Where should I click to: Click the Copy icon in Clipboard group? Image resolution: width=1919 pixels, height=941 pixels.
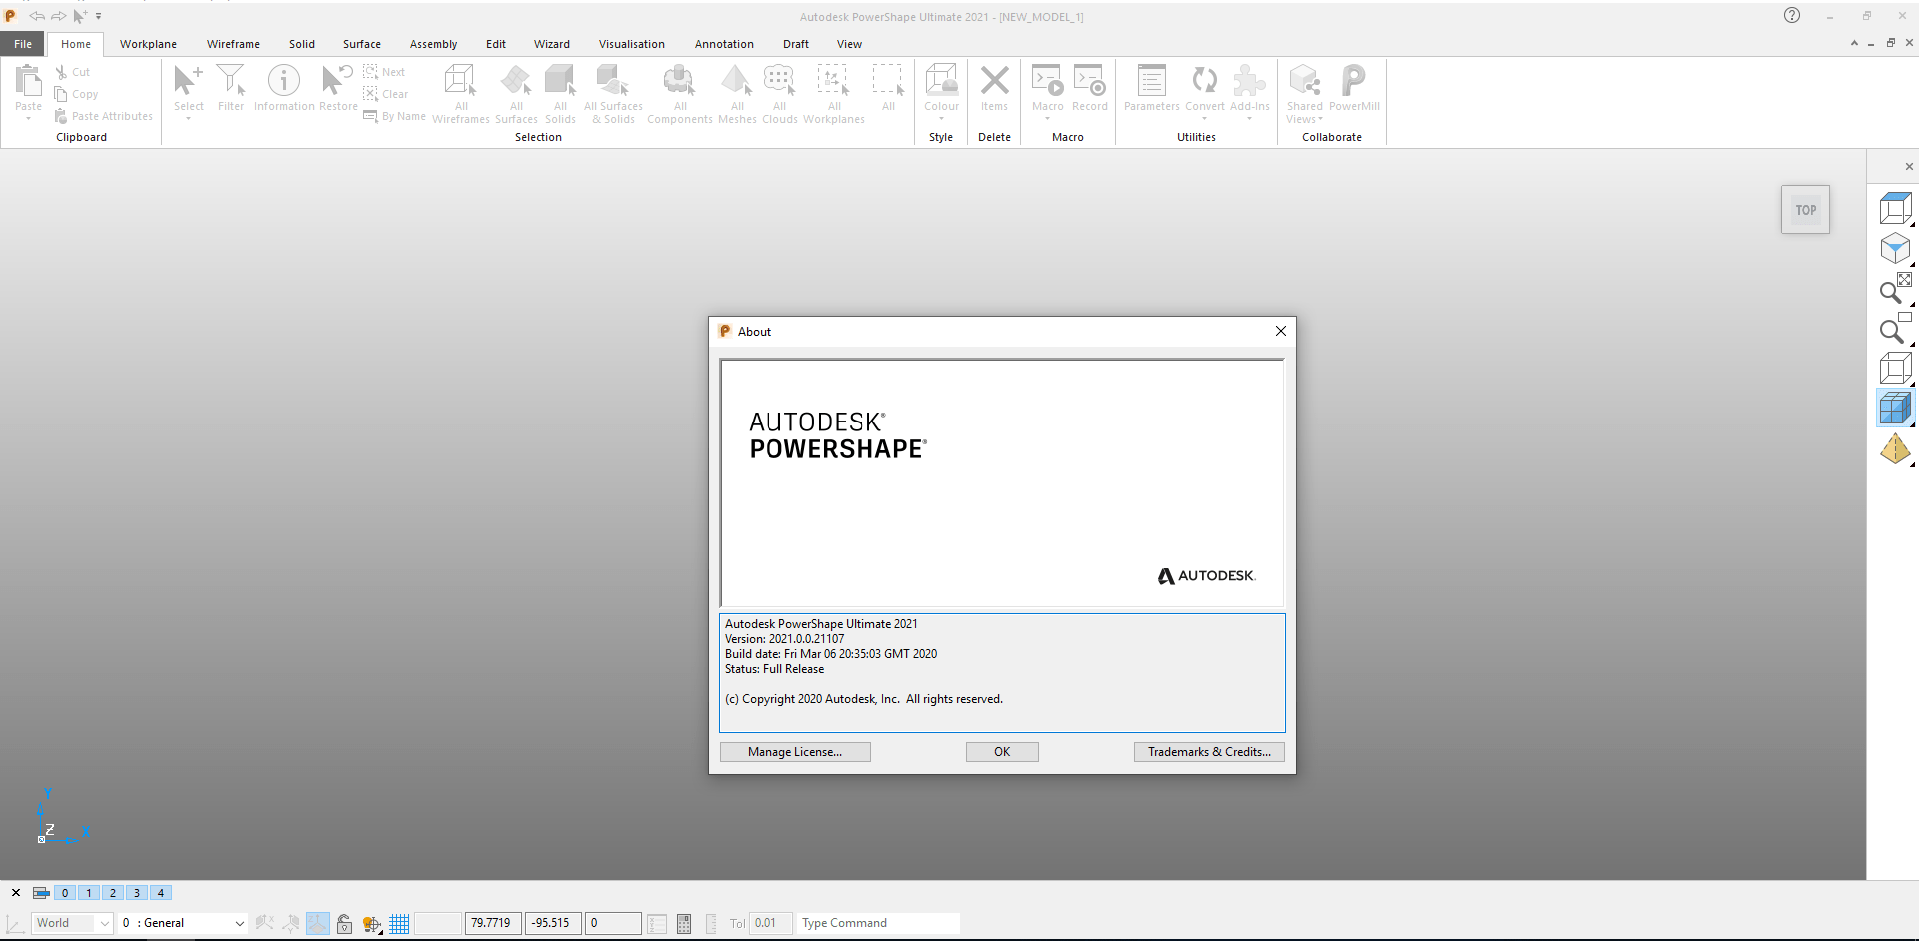[x=61, y=94]
